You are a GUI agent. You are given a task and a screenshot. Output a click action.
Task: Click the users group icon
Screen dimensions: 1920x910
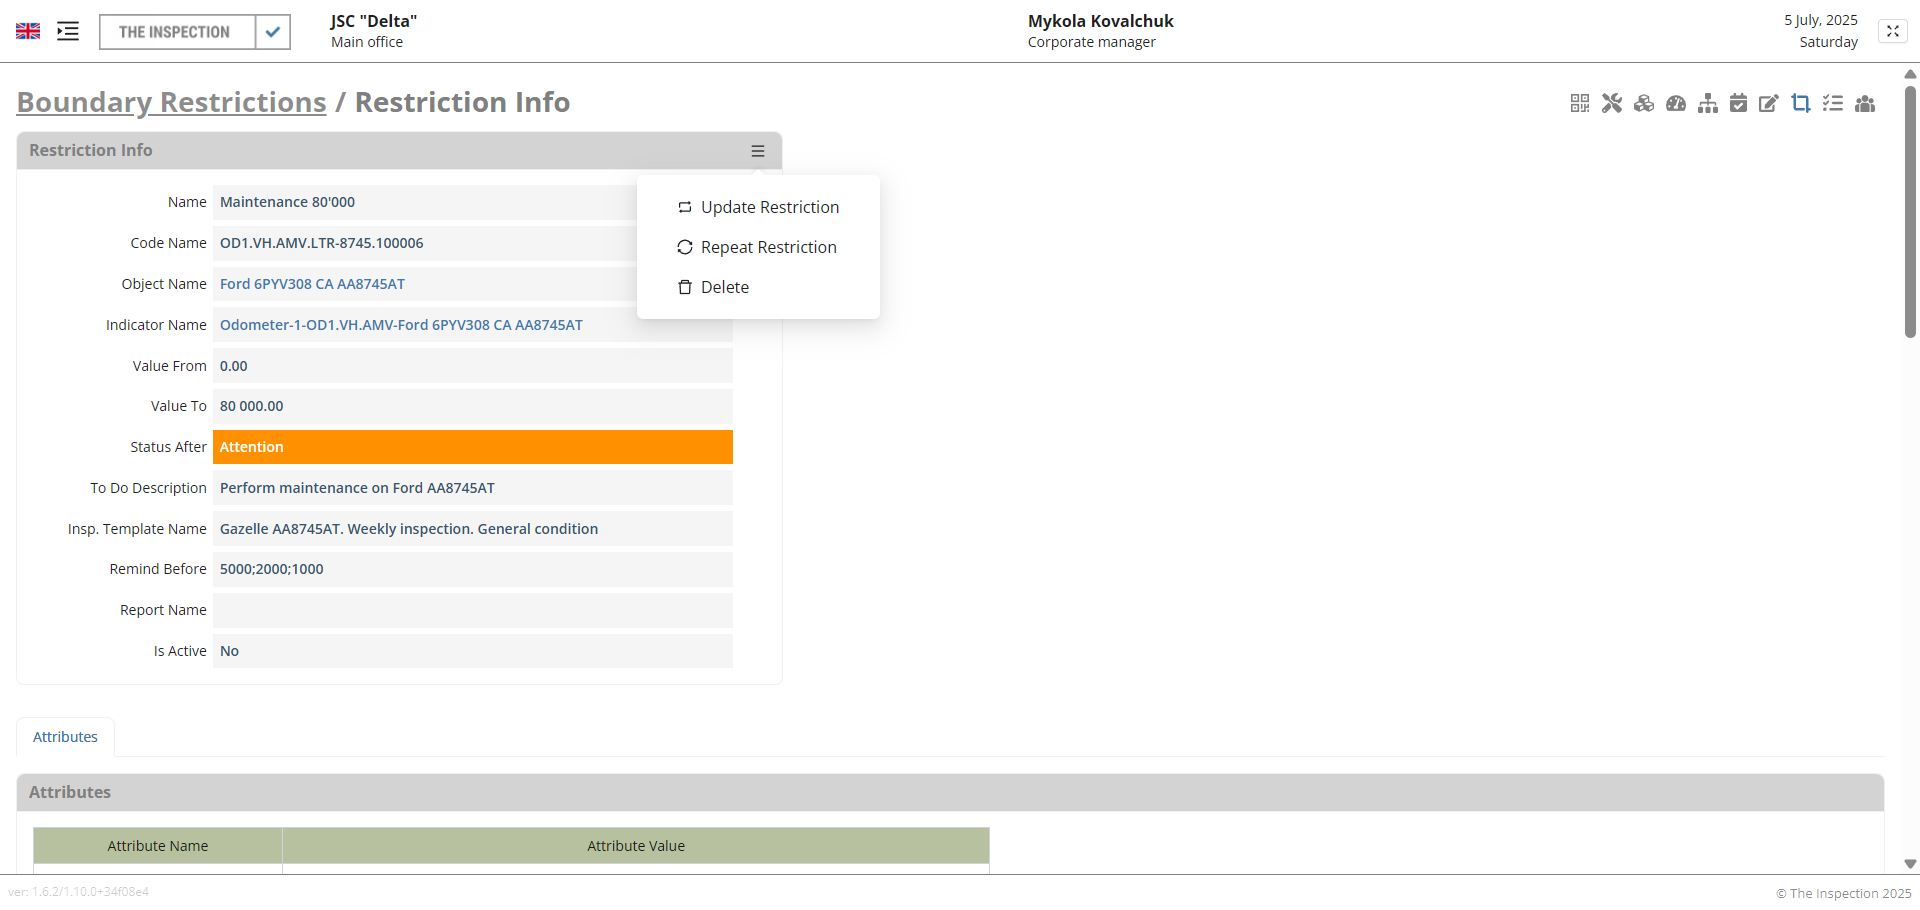pyautogui.click(x=1865, y=103)
